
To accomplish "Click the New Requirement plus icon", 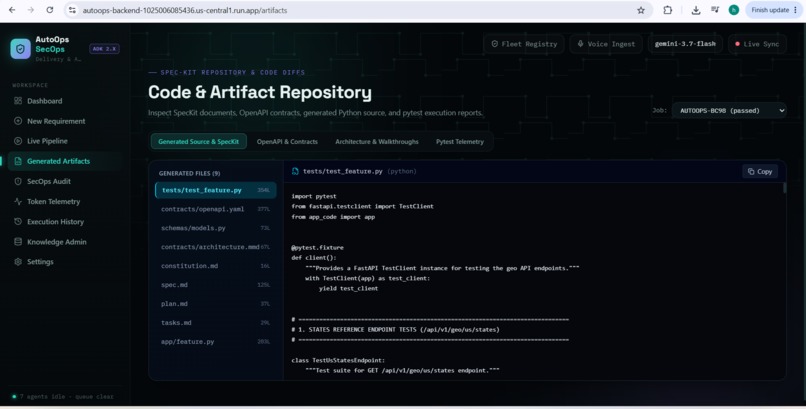I will [x=18, y=121].
